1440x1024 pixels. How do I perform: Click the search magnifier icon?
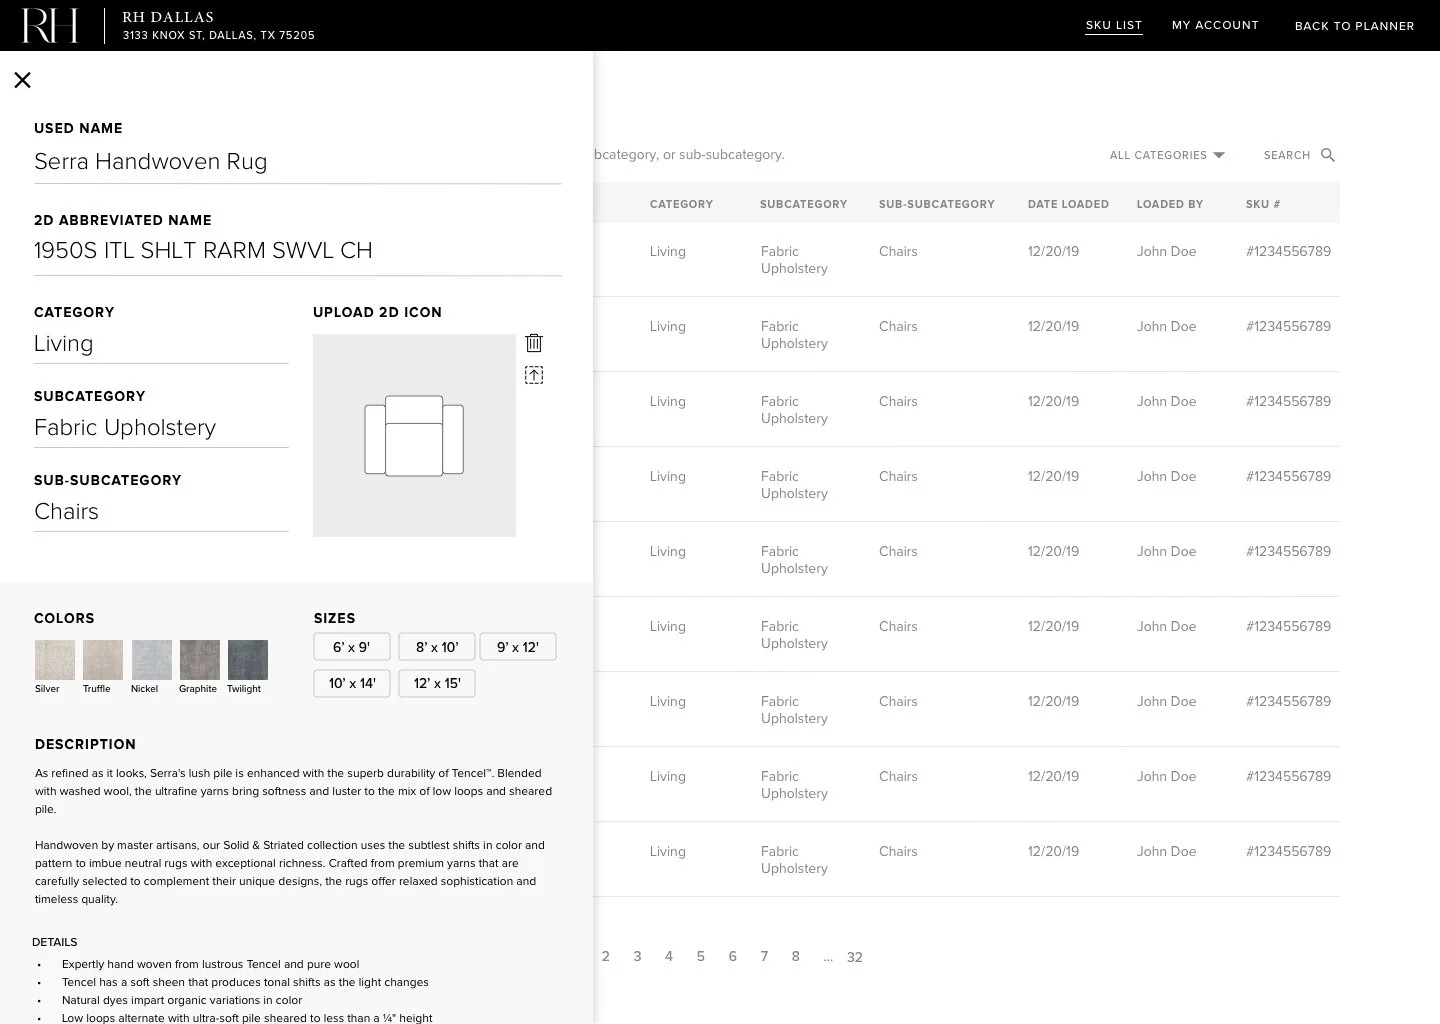tap(1328, 155)
